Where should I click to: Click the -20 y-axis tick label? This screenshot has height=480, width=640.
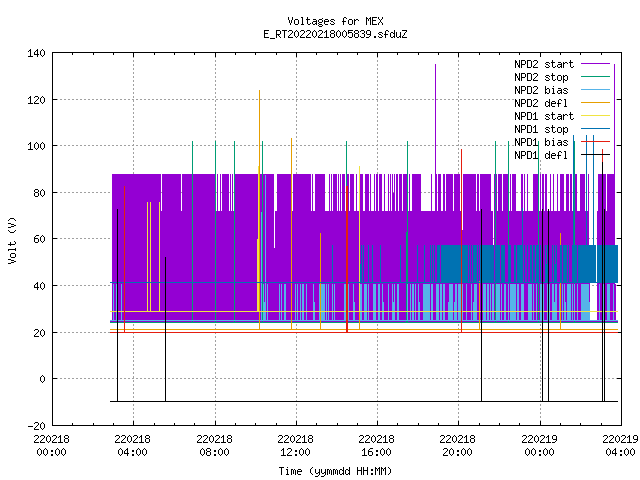36,426
